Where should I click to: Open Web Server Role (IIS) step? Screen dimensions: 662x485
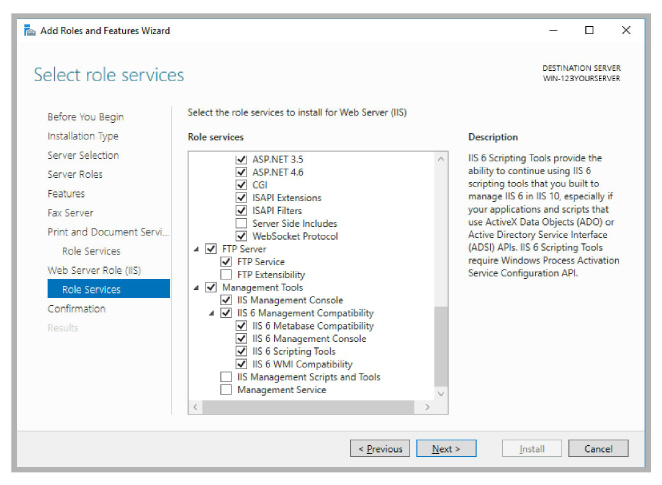coord(94,270)
